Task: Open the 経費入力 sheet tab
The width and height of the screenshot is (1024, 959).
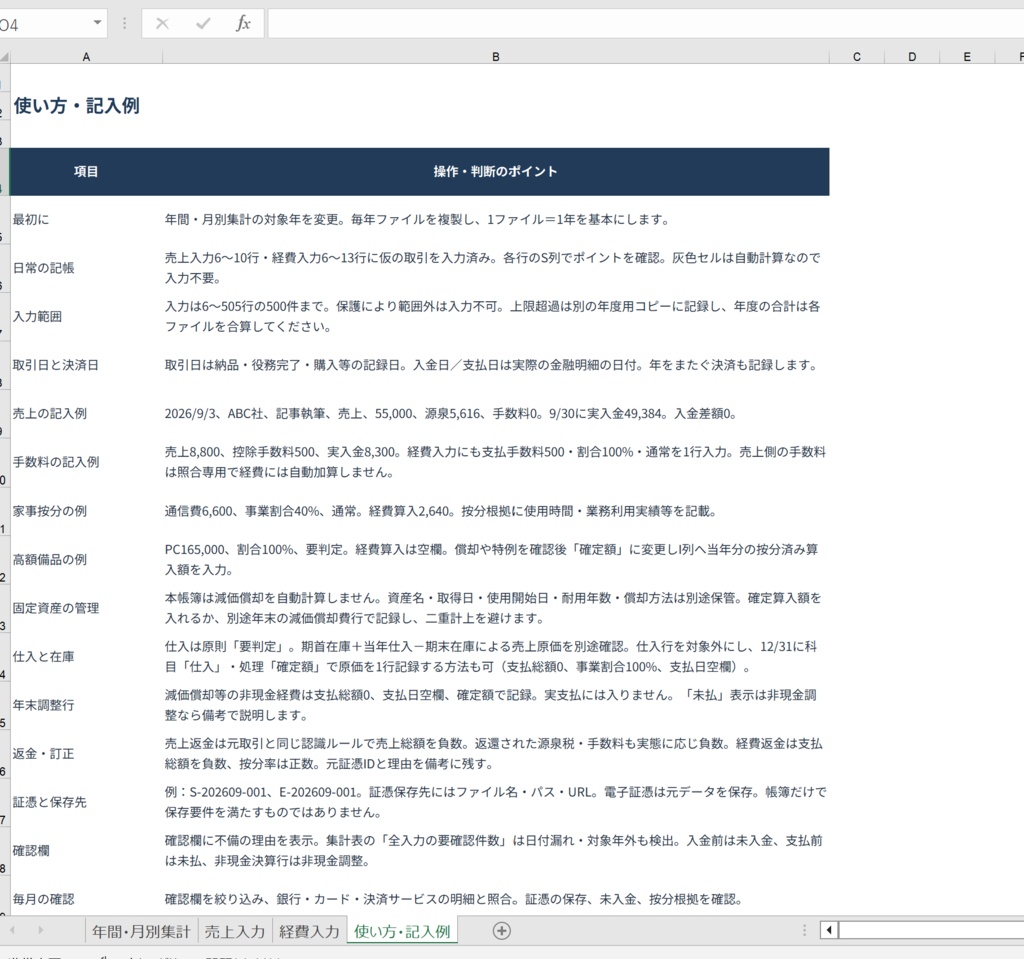Action: pyautogui.click(x=309, y=932)
